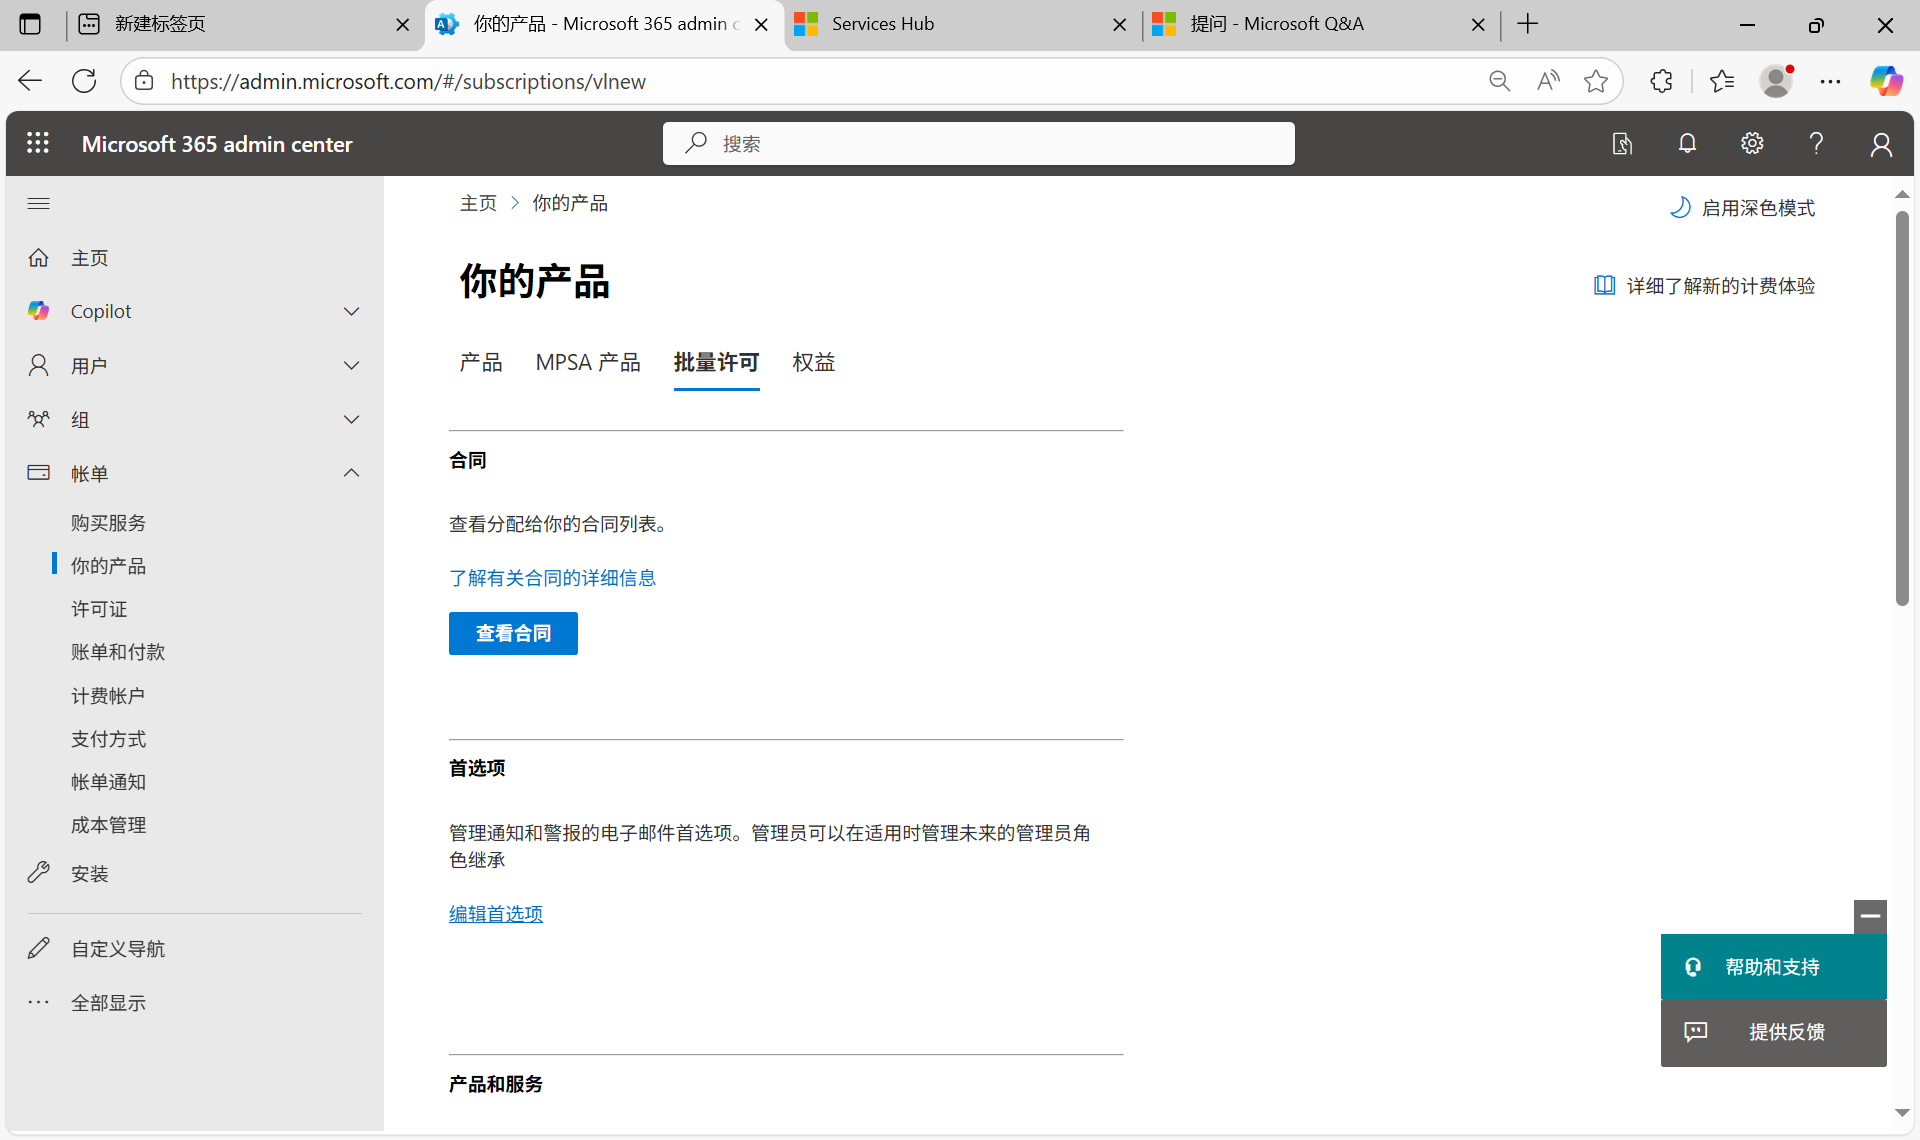Open 账单和付款 in the billing menu

(118, 652)
